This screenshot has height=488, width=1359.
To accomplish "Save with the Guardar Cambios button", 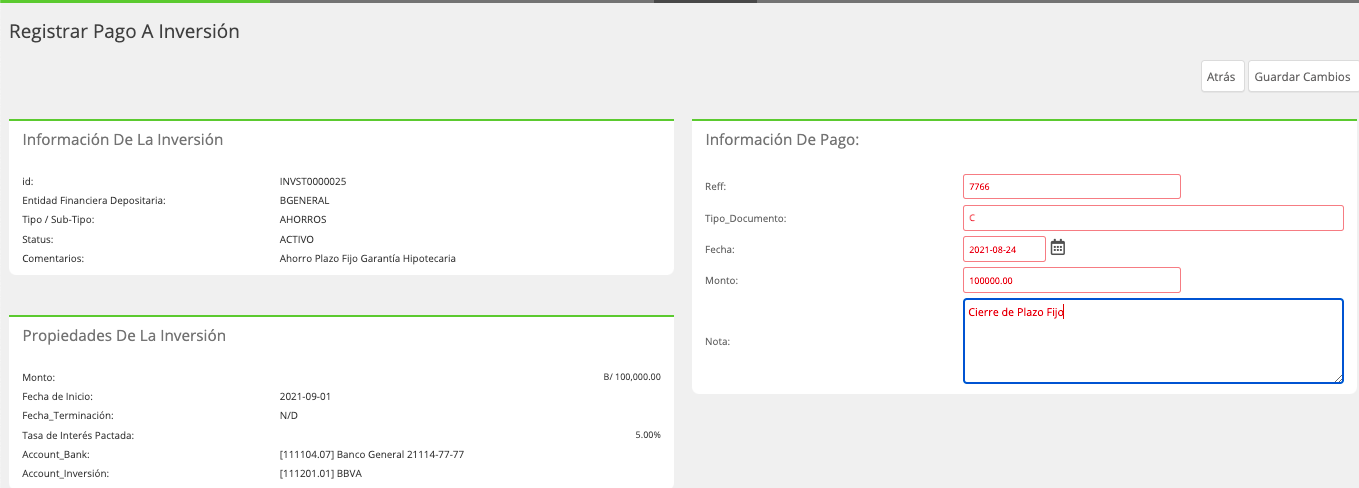I will point(1303,77).
